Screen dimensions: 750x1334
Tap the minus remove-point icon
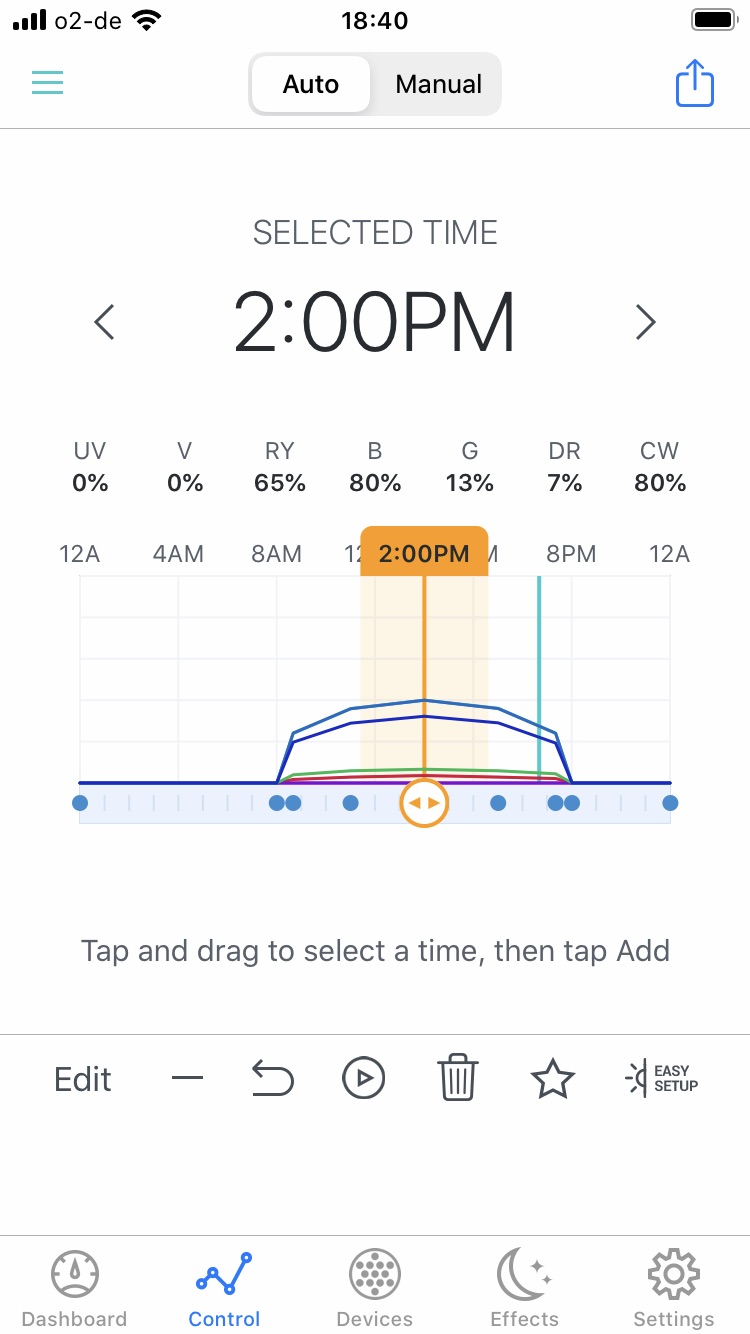pos(187,1079)
